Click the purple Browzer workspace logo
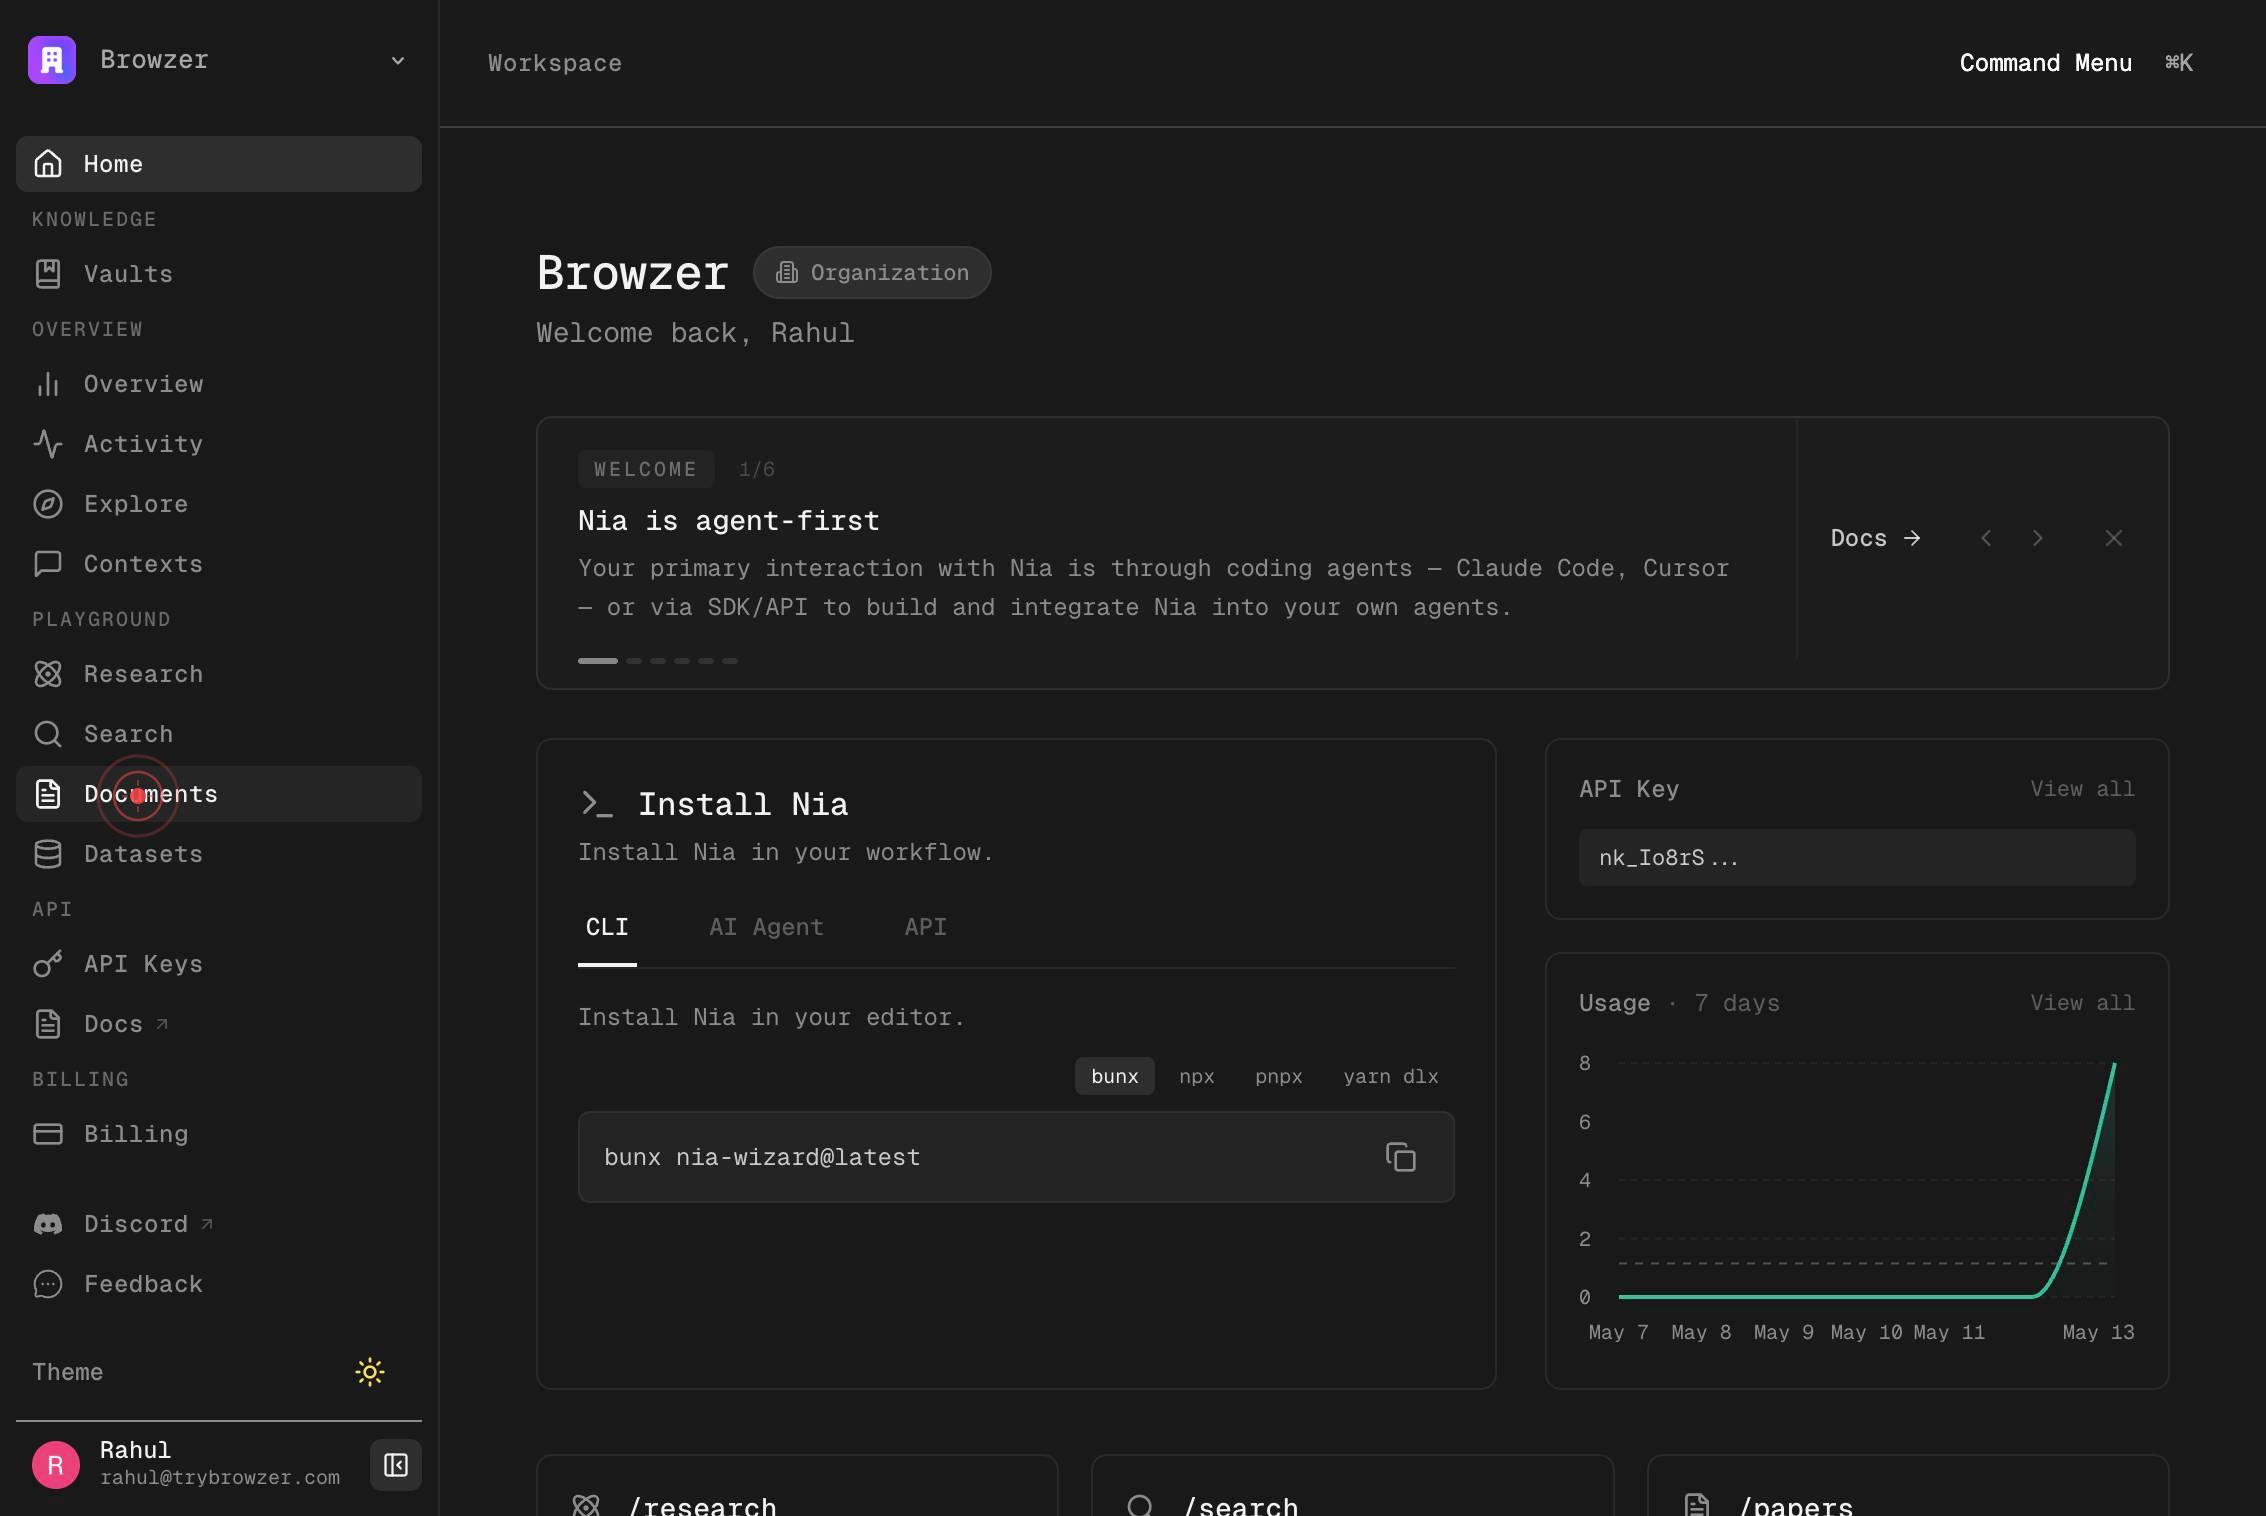This screenshot has width=2266, height=1516. [52, 60]
